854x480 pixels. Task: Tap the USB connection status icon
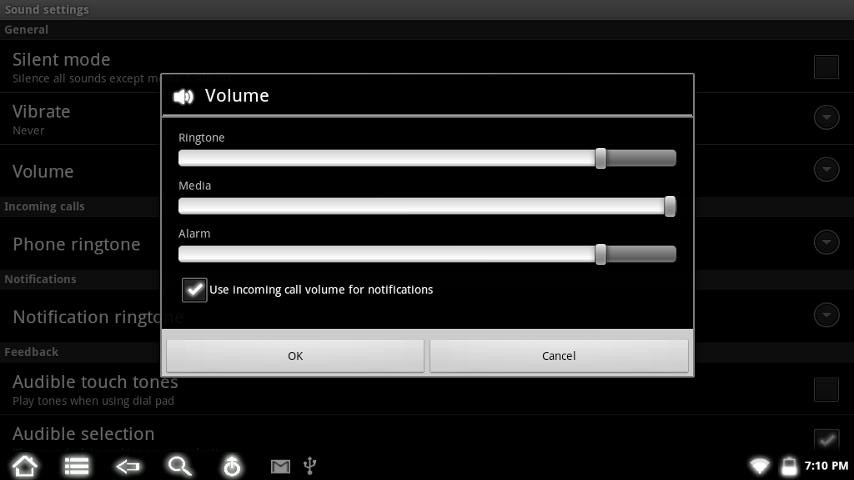pyautogui.click(x=309, y=466)
